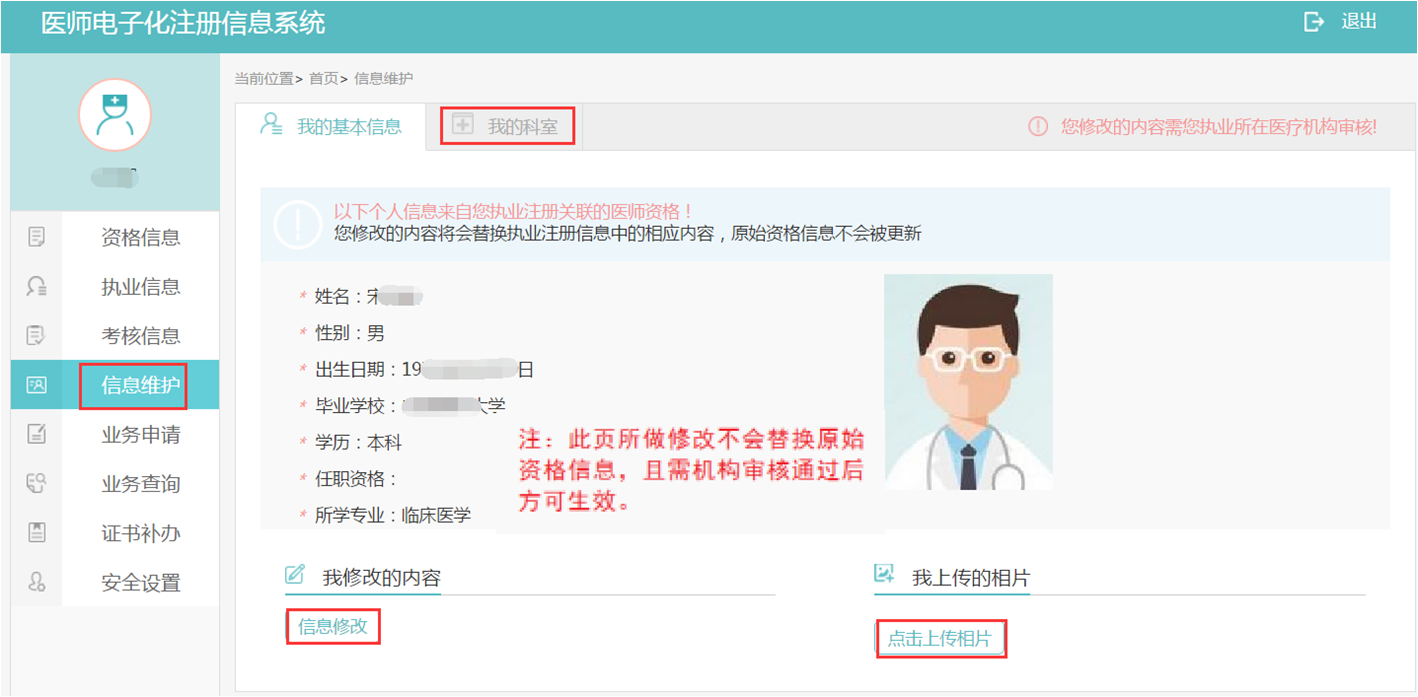
Task: Open the 证书补办 menu item
Action: 140,533
